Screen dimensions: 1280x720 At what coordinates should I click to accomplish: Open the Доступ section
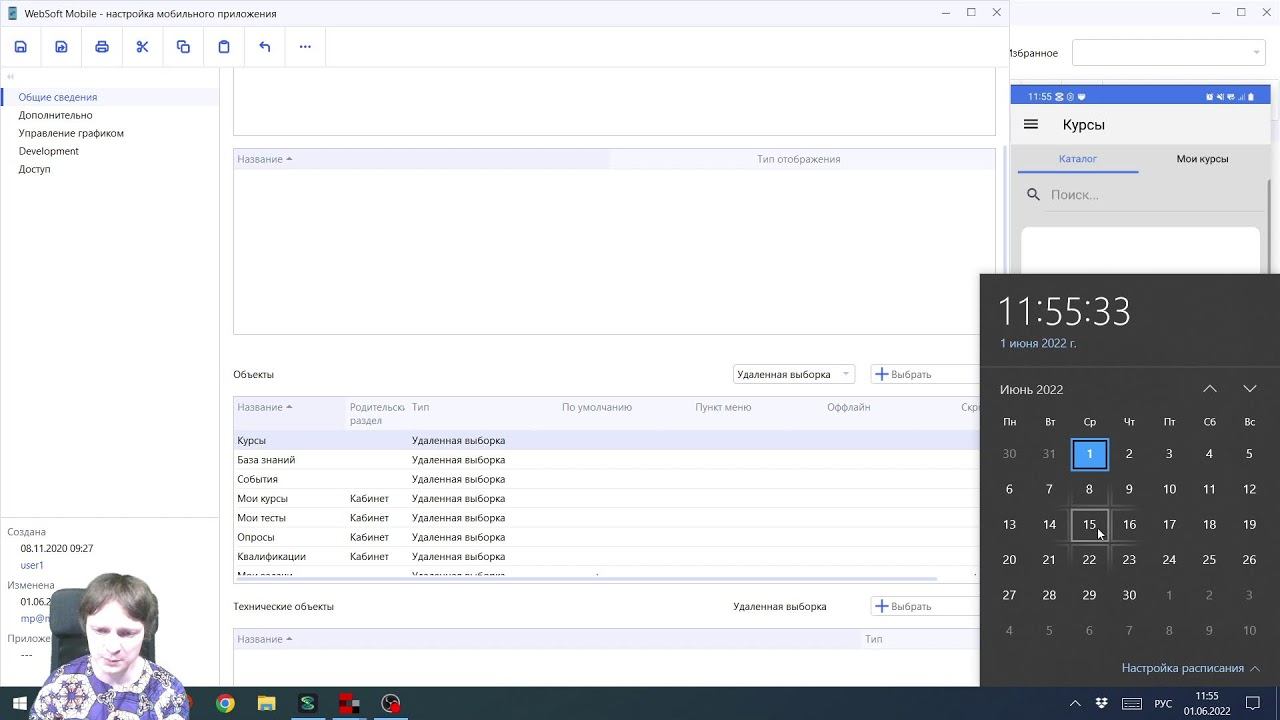(34, 169)
